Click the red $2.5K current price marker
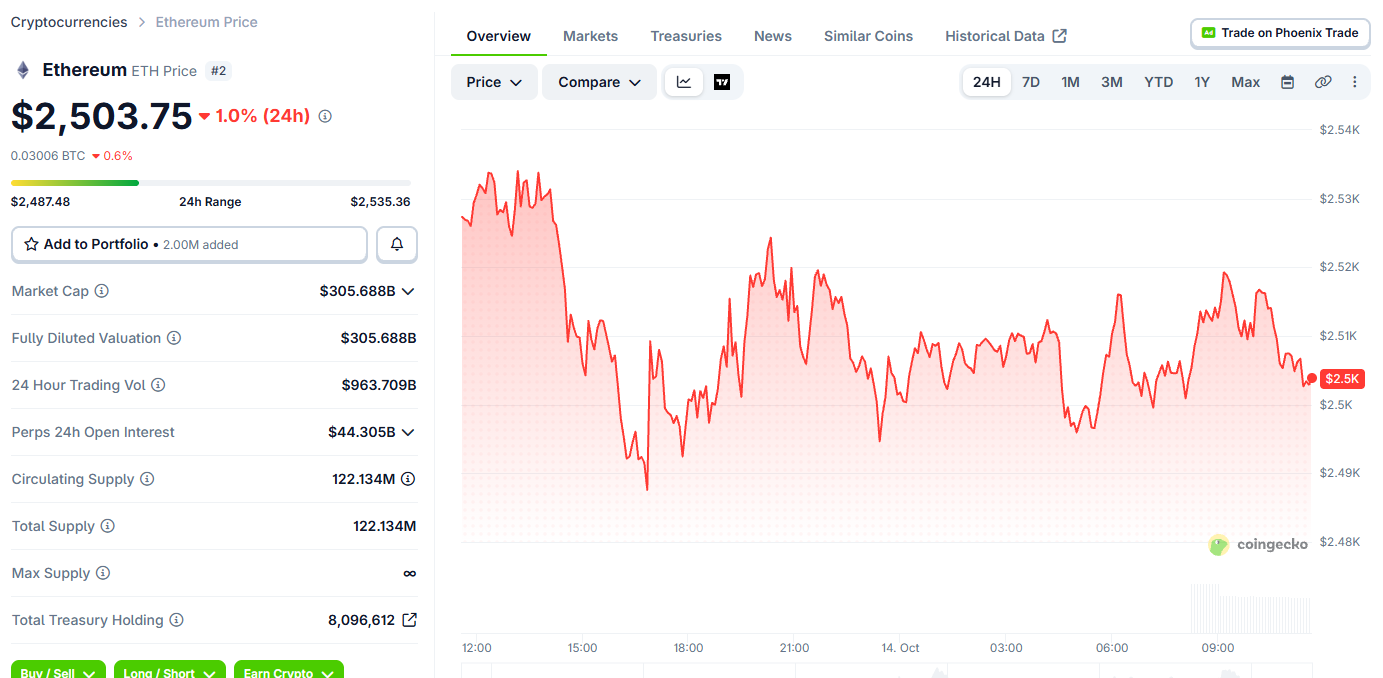The width and height of the screenshot is (1383, 678). click(x=1341, y=379)
